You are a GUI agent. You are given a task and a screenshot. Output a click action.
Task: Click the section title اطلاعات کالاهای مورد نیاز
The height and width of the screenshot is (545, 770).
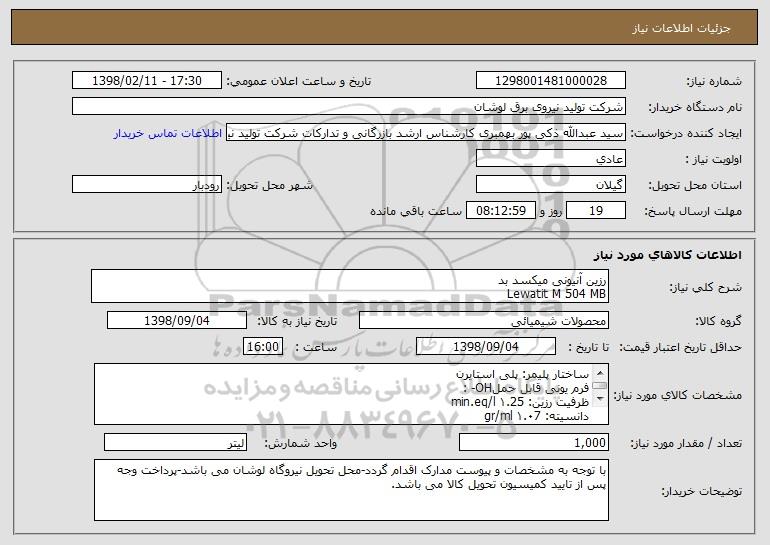click(667, 255)
